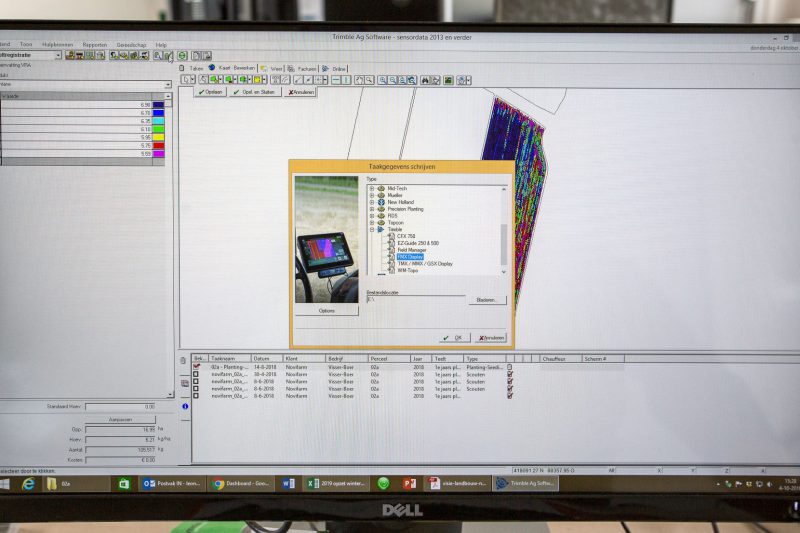Image resolution: width=800 pixels, height=533 pixels.
Task: Toggle right-side checkbox on the Planting-Seeding row
Action: (x=510, y=367)
